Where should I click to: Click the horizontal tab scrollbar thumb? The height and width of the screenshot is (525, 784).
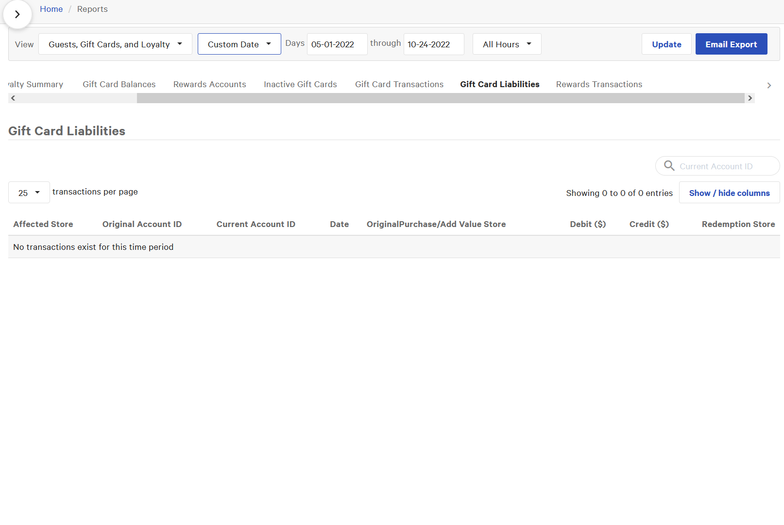point(440,98)
